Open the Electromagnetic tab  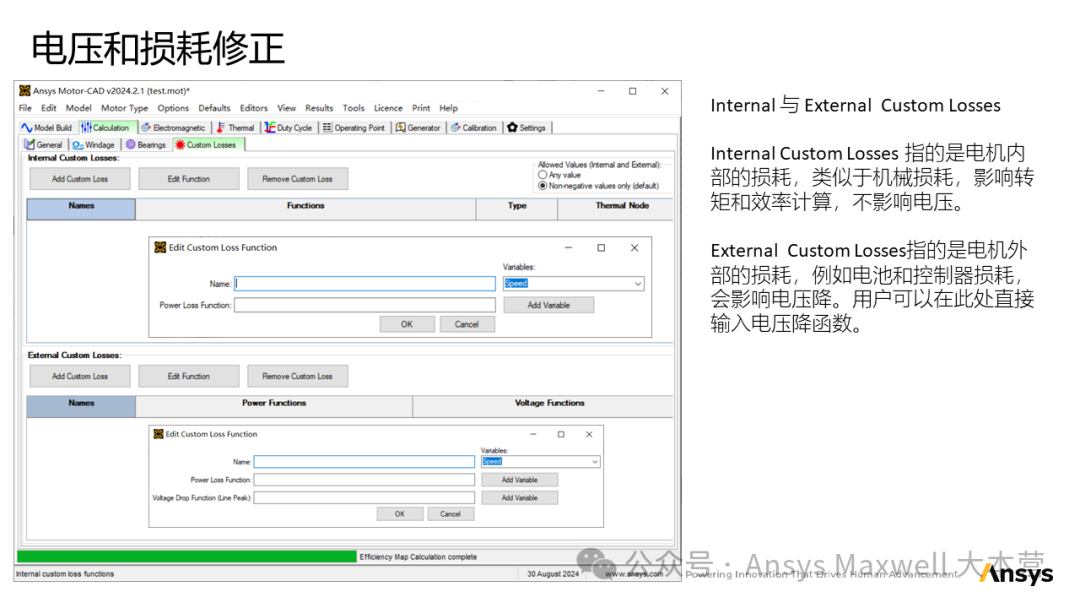pos(174,127)
